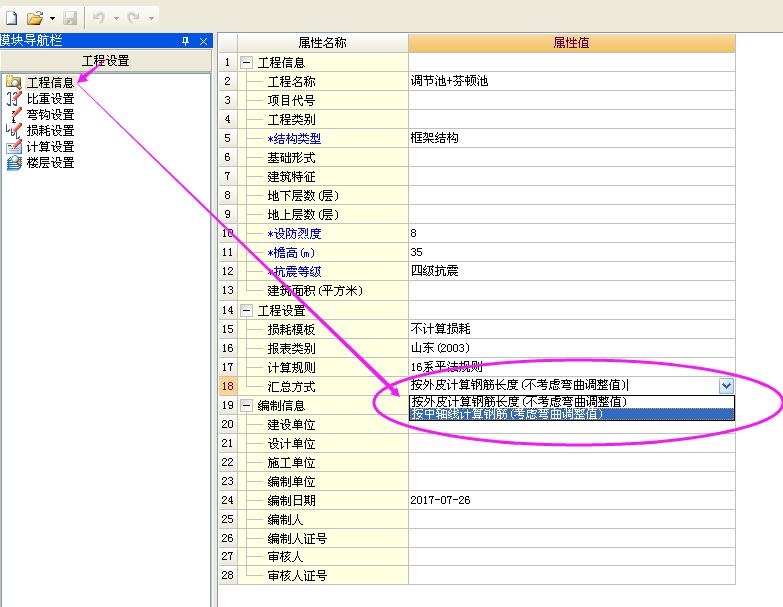Click the 檐高 value 35
Image resolution: width=783 pixels, height=607 pixels.
416,252
